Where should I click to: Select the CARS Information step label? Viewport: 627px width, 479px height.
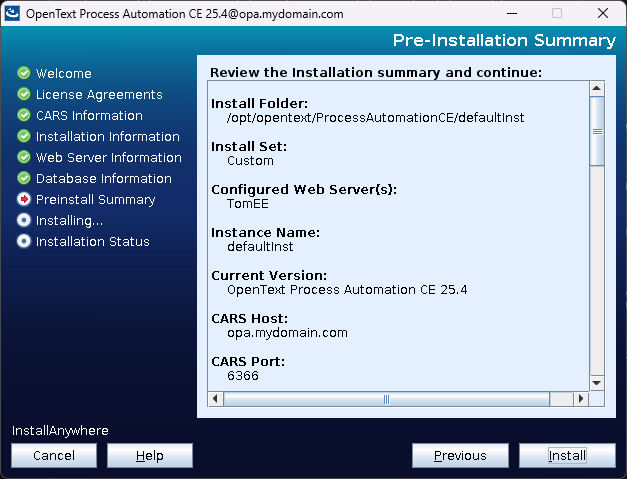pos(89,116)
